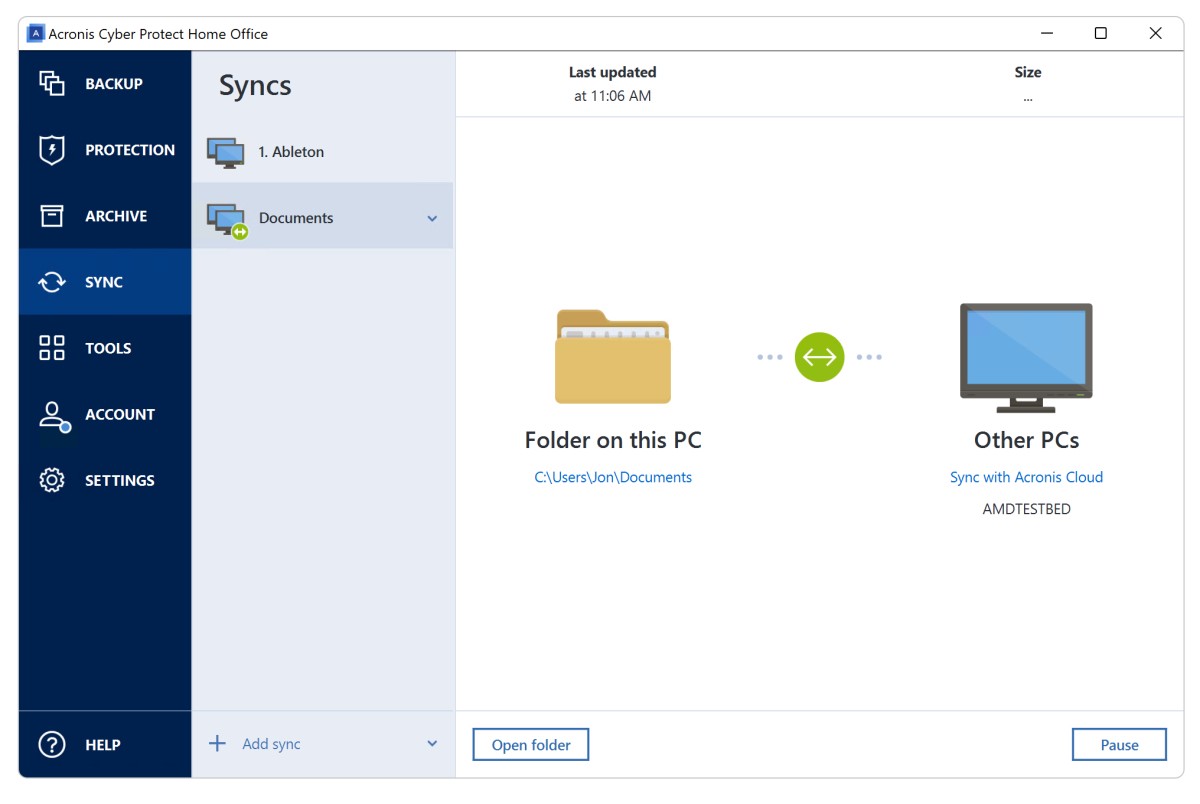Screen dimensions: 1200x804
Task: Open the Add sync dropdown arrow
Action: (432, 744)
